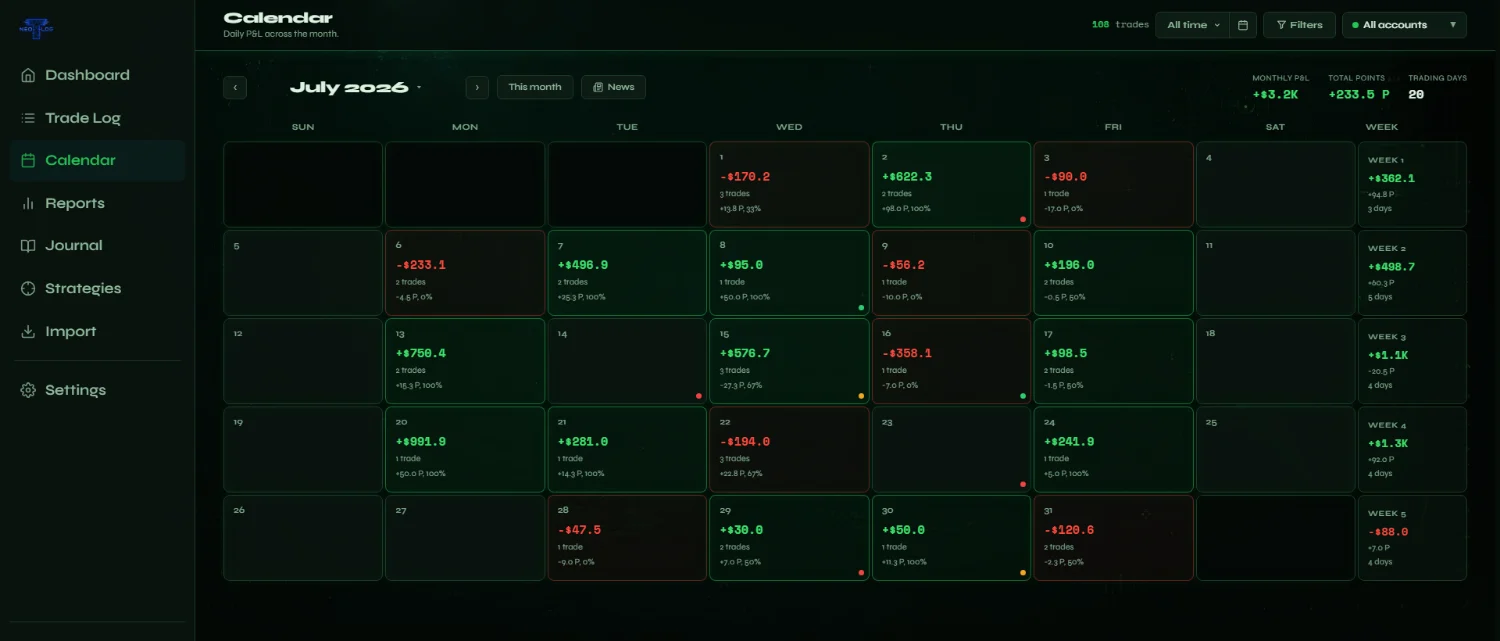Click the Strategies icon in sidebar

click(x=28, y=288)
